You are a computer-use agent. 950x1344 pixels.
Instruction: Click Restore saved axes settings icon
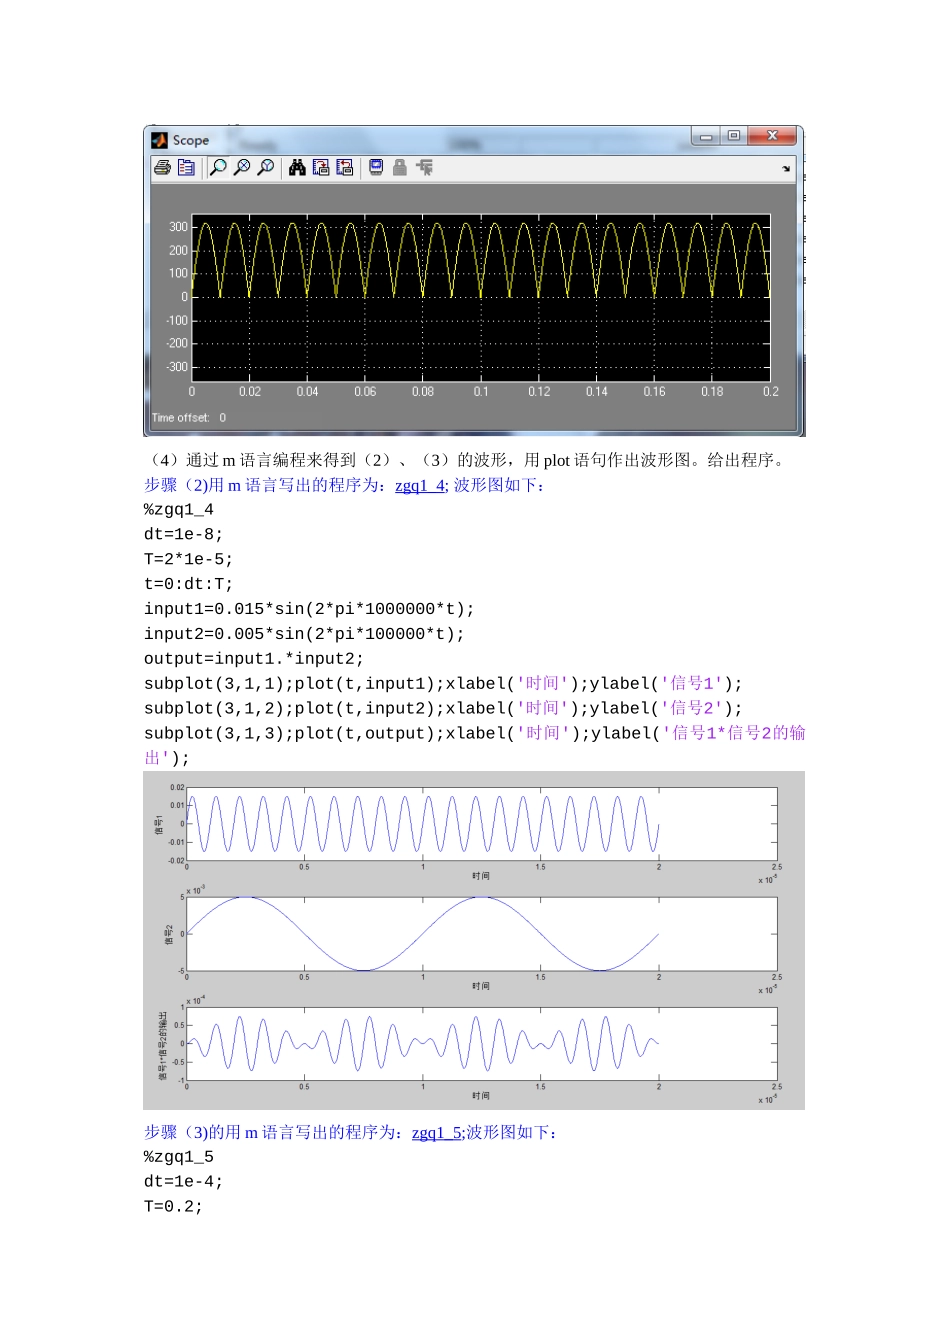[345, 168]
